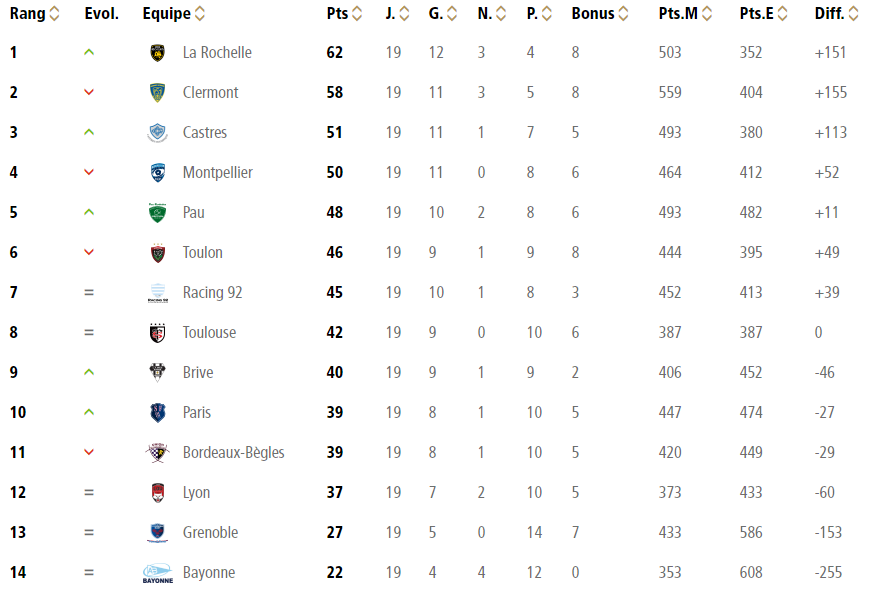This screenshot has height=592, width=869.
Task: Open the Racing 92 team link
Action: (x=212, y=293)
